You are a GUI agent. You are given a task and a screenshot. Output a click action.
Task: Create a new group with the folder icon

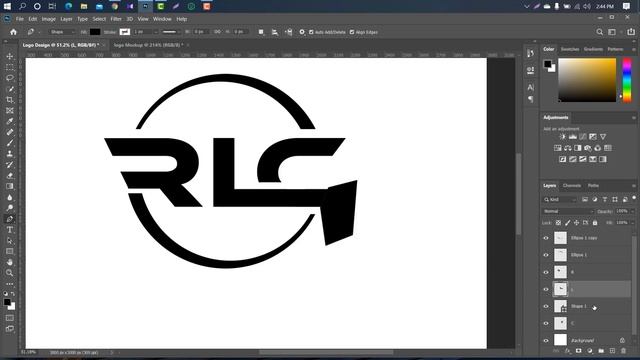pos(601,351)
